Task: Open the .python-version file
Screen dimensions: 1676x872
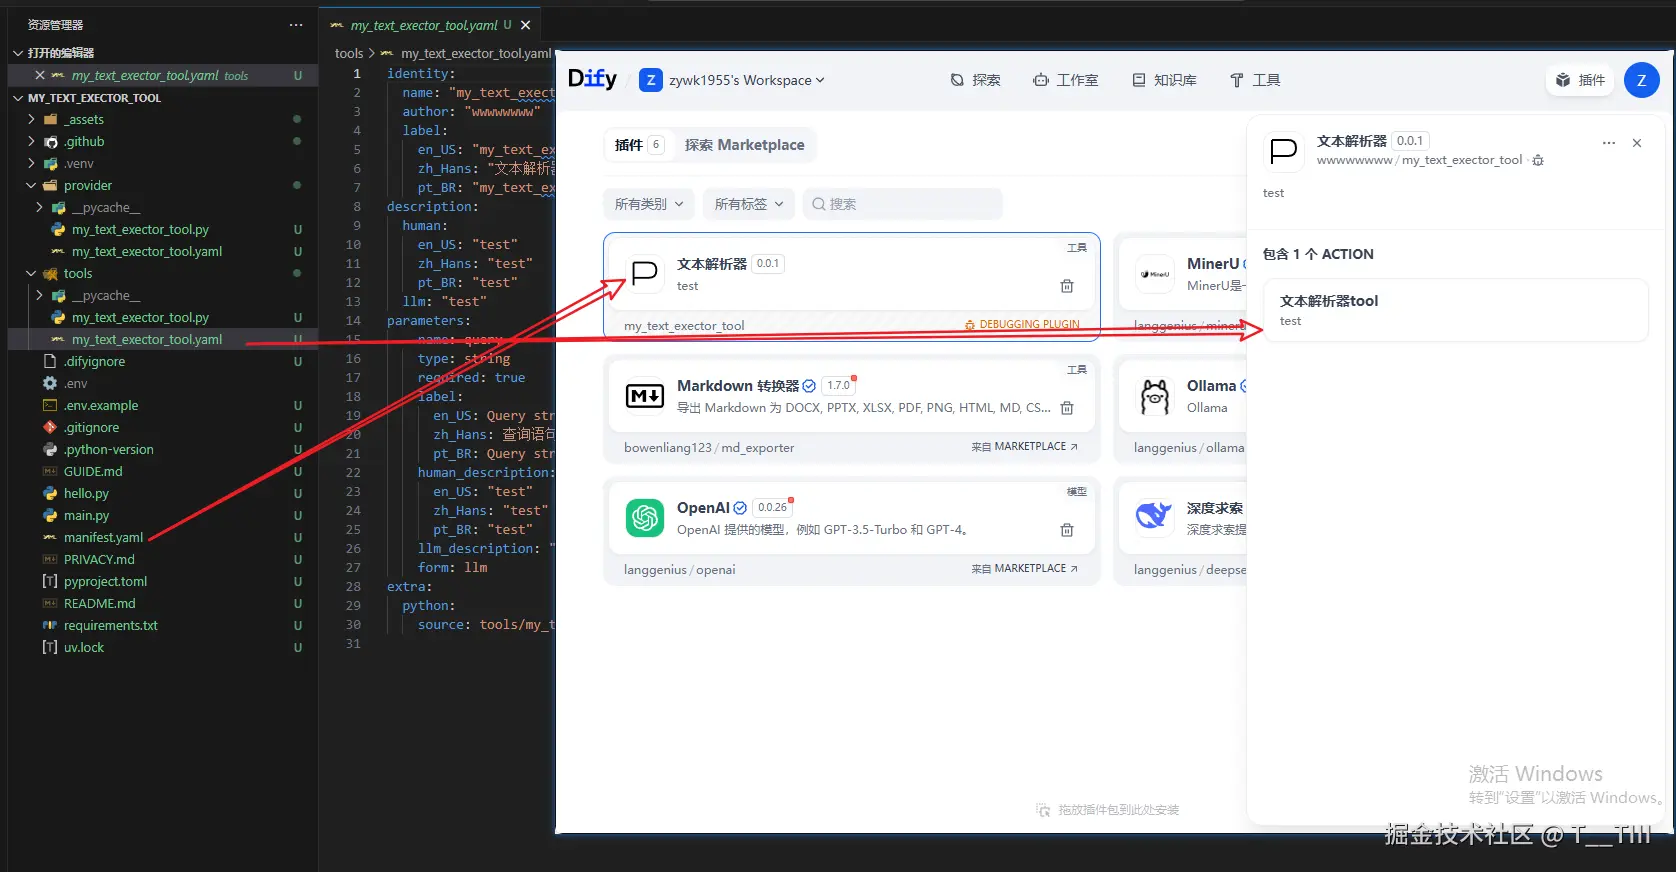Action: (x=109, y=449)
